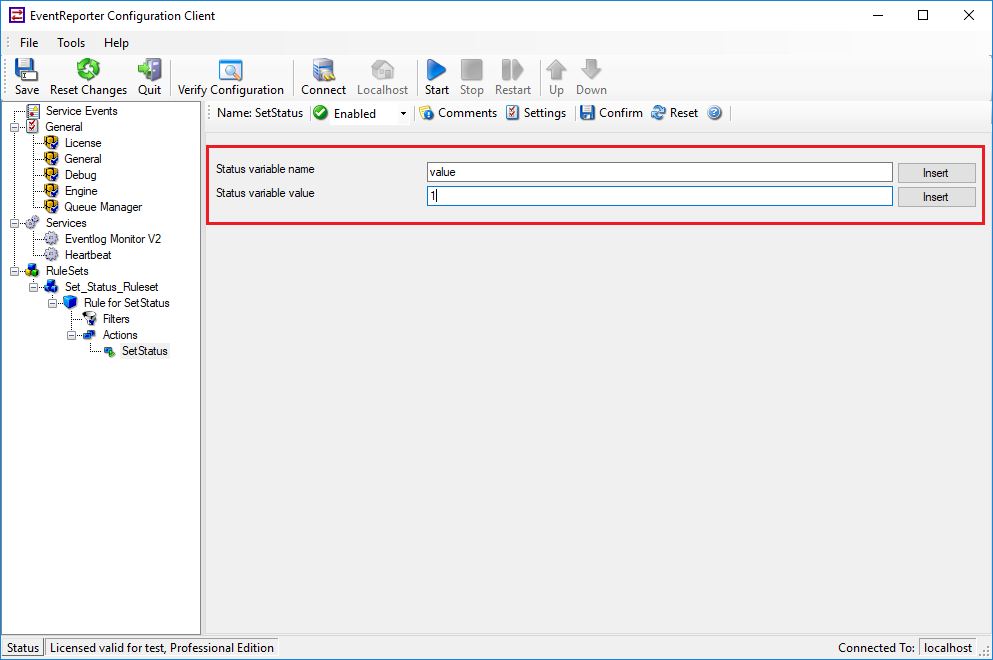Collapse the RuleSets tree node
Viewport: 993px width, 660px height.
[15, 271]
